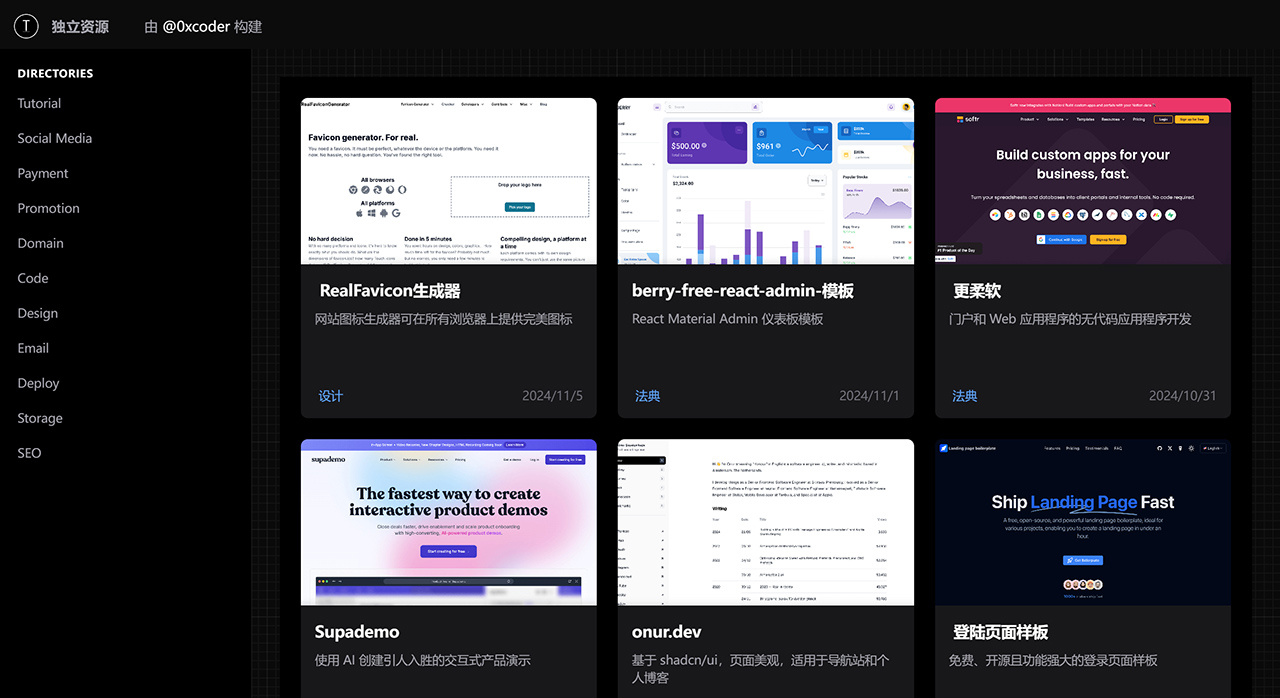The height and width of the screenshot is (698, 1280).
Task: Select the Payment category
Action: click(43, 173)
